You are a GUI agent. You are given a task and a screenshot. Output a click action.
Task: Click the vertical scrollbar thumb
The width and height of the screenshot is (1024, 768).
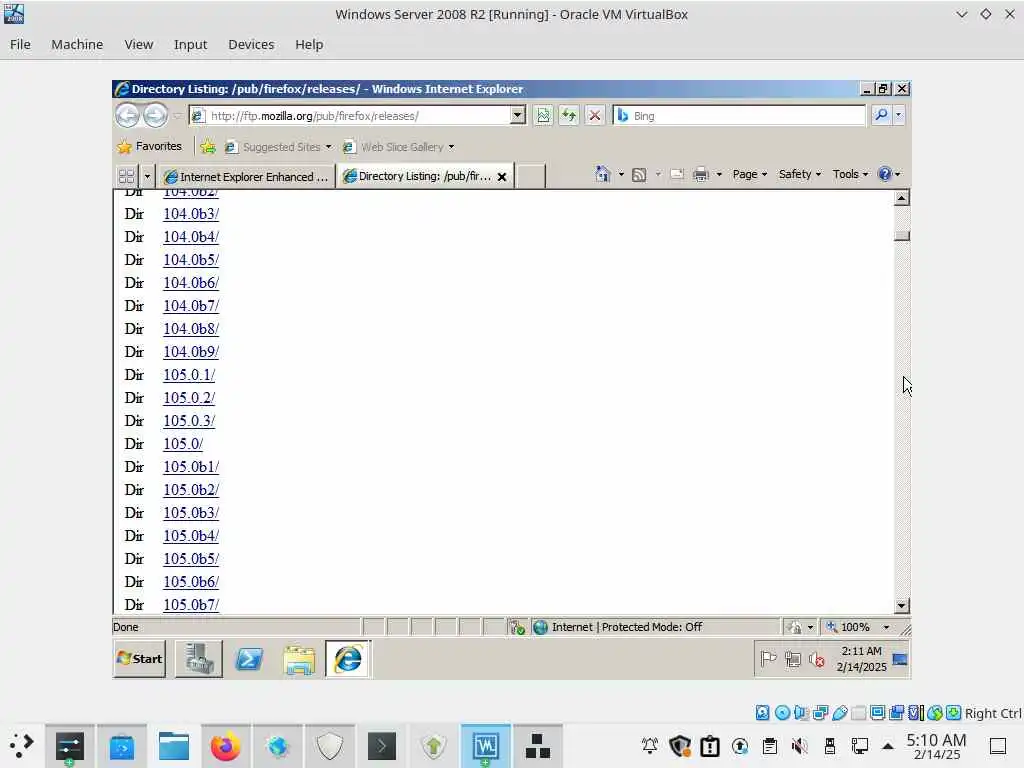pyautogui.click(x=901, y=236)
